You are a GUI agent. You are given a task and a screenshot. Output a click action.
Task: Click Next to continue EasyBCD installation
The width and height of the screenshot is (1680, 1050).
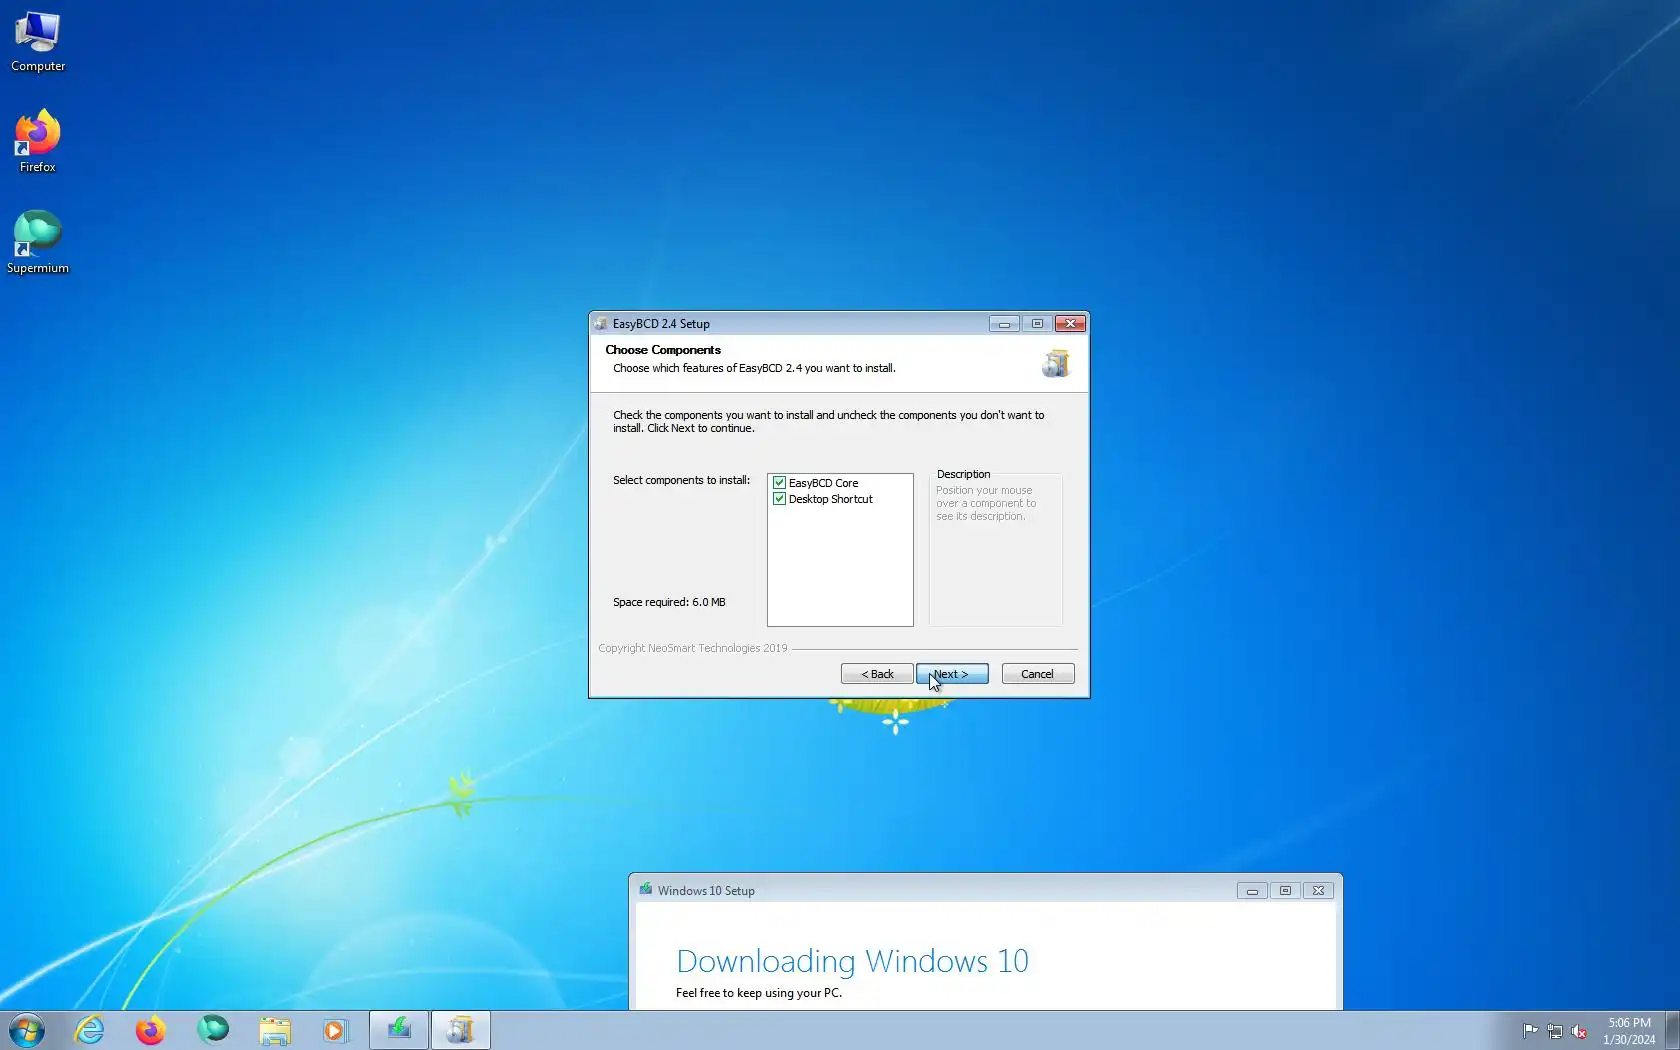click(x=952, y=674)
